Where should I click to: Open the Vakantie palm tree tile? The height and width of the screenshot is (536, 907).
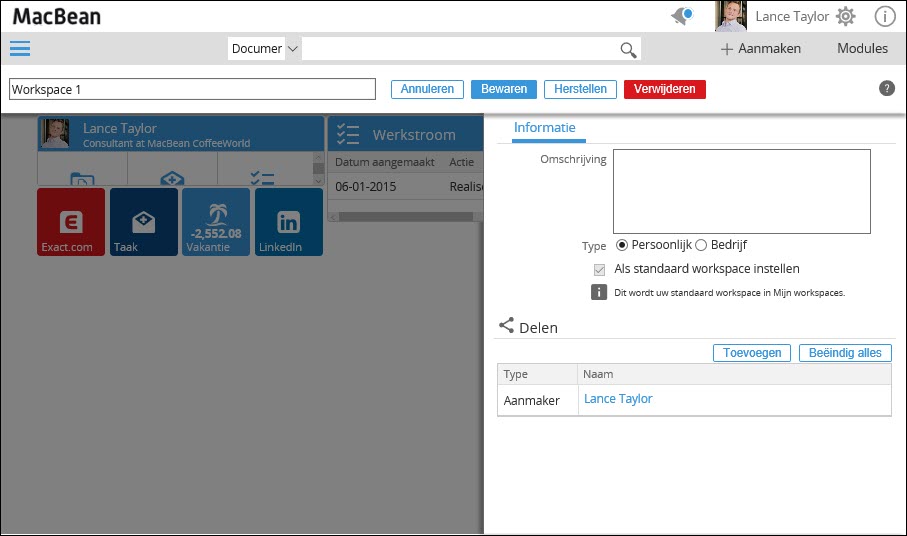point(216,221)
